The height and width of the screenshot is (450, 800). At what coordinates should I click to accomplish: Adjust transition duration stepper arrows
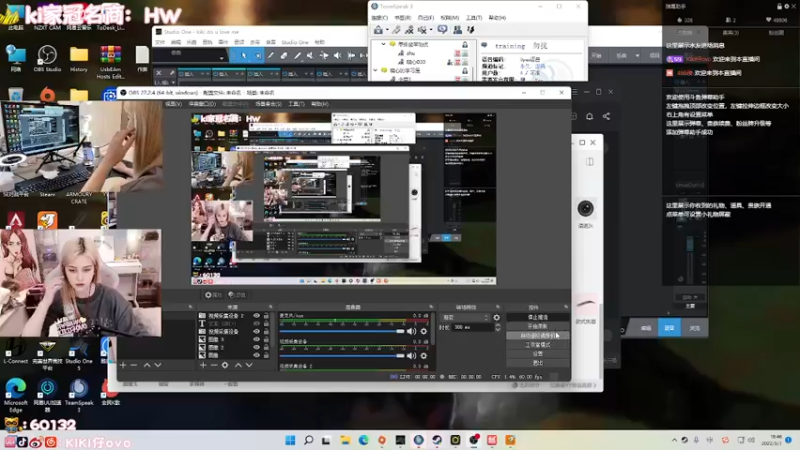(x=497, y=327)
